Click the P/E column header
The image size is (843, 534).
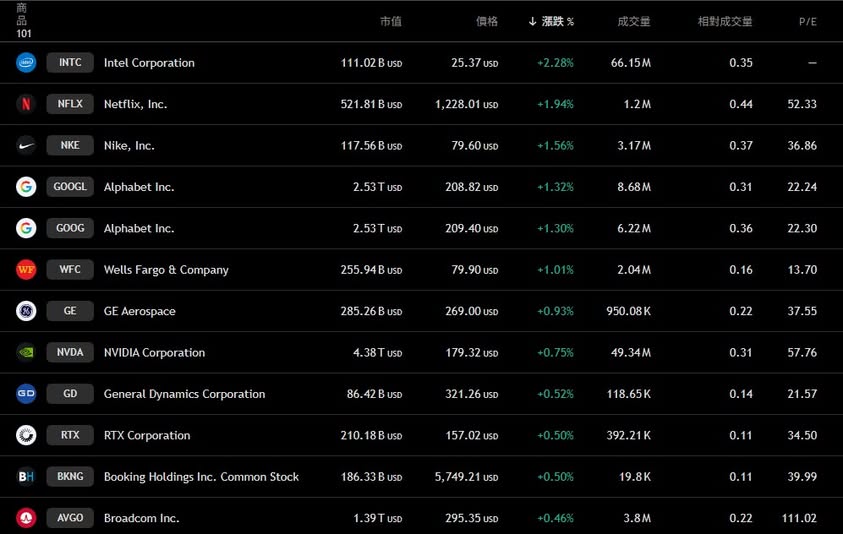(x=807, y=21)
